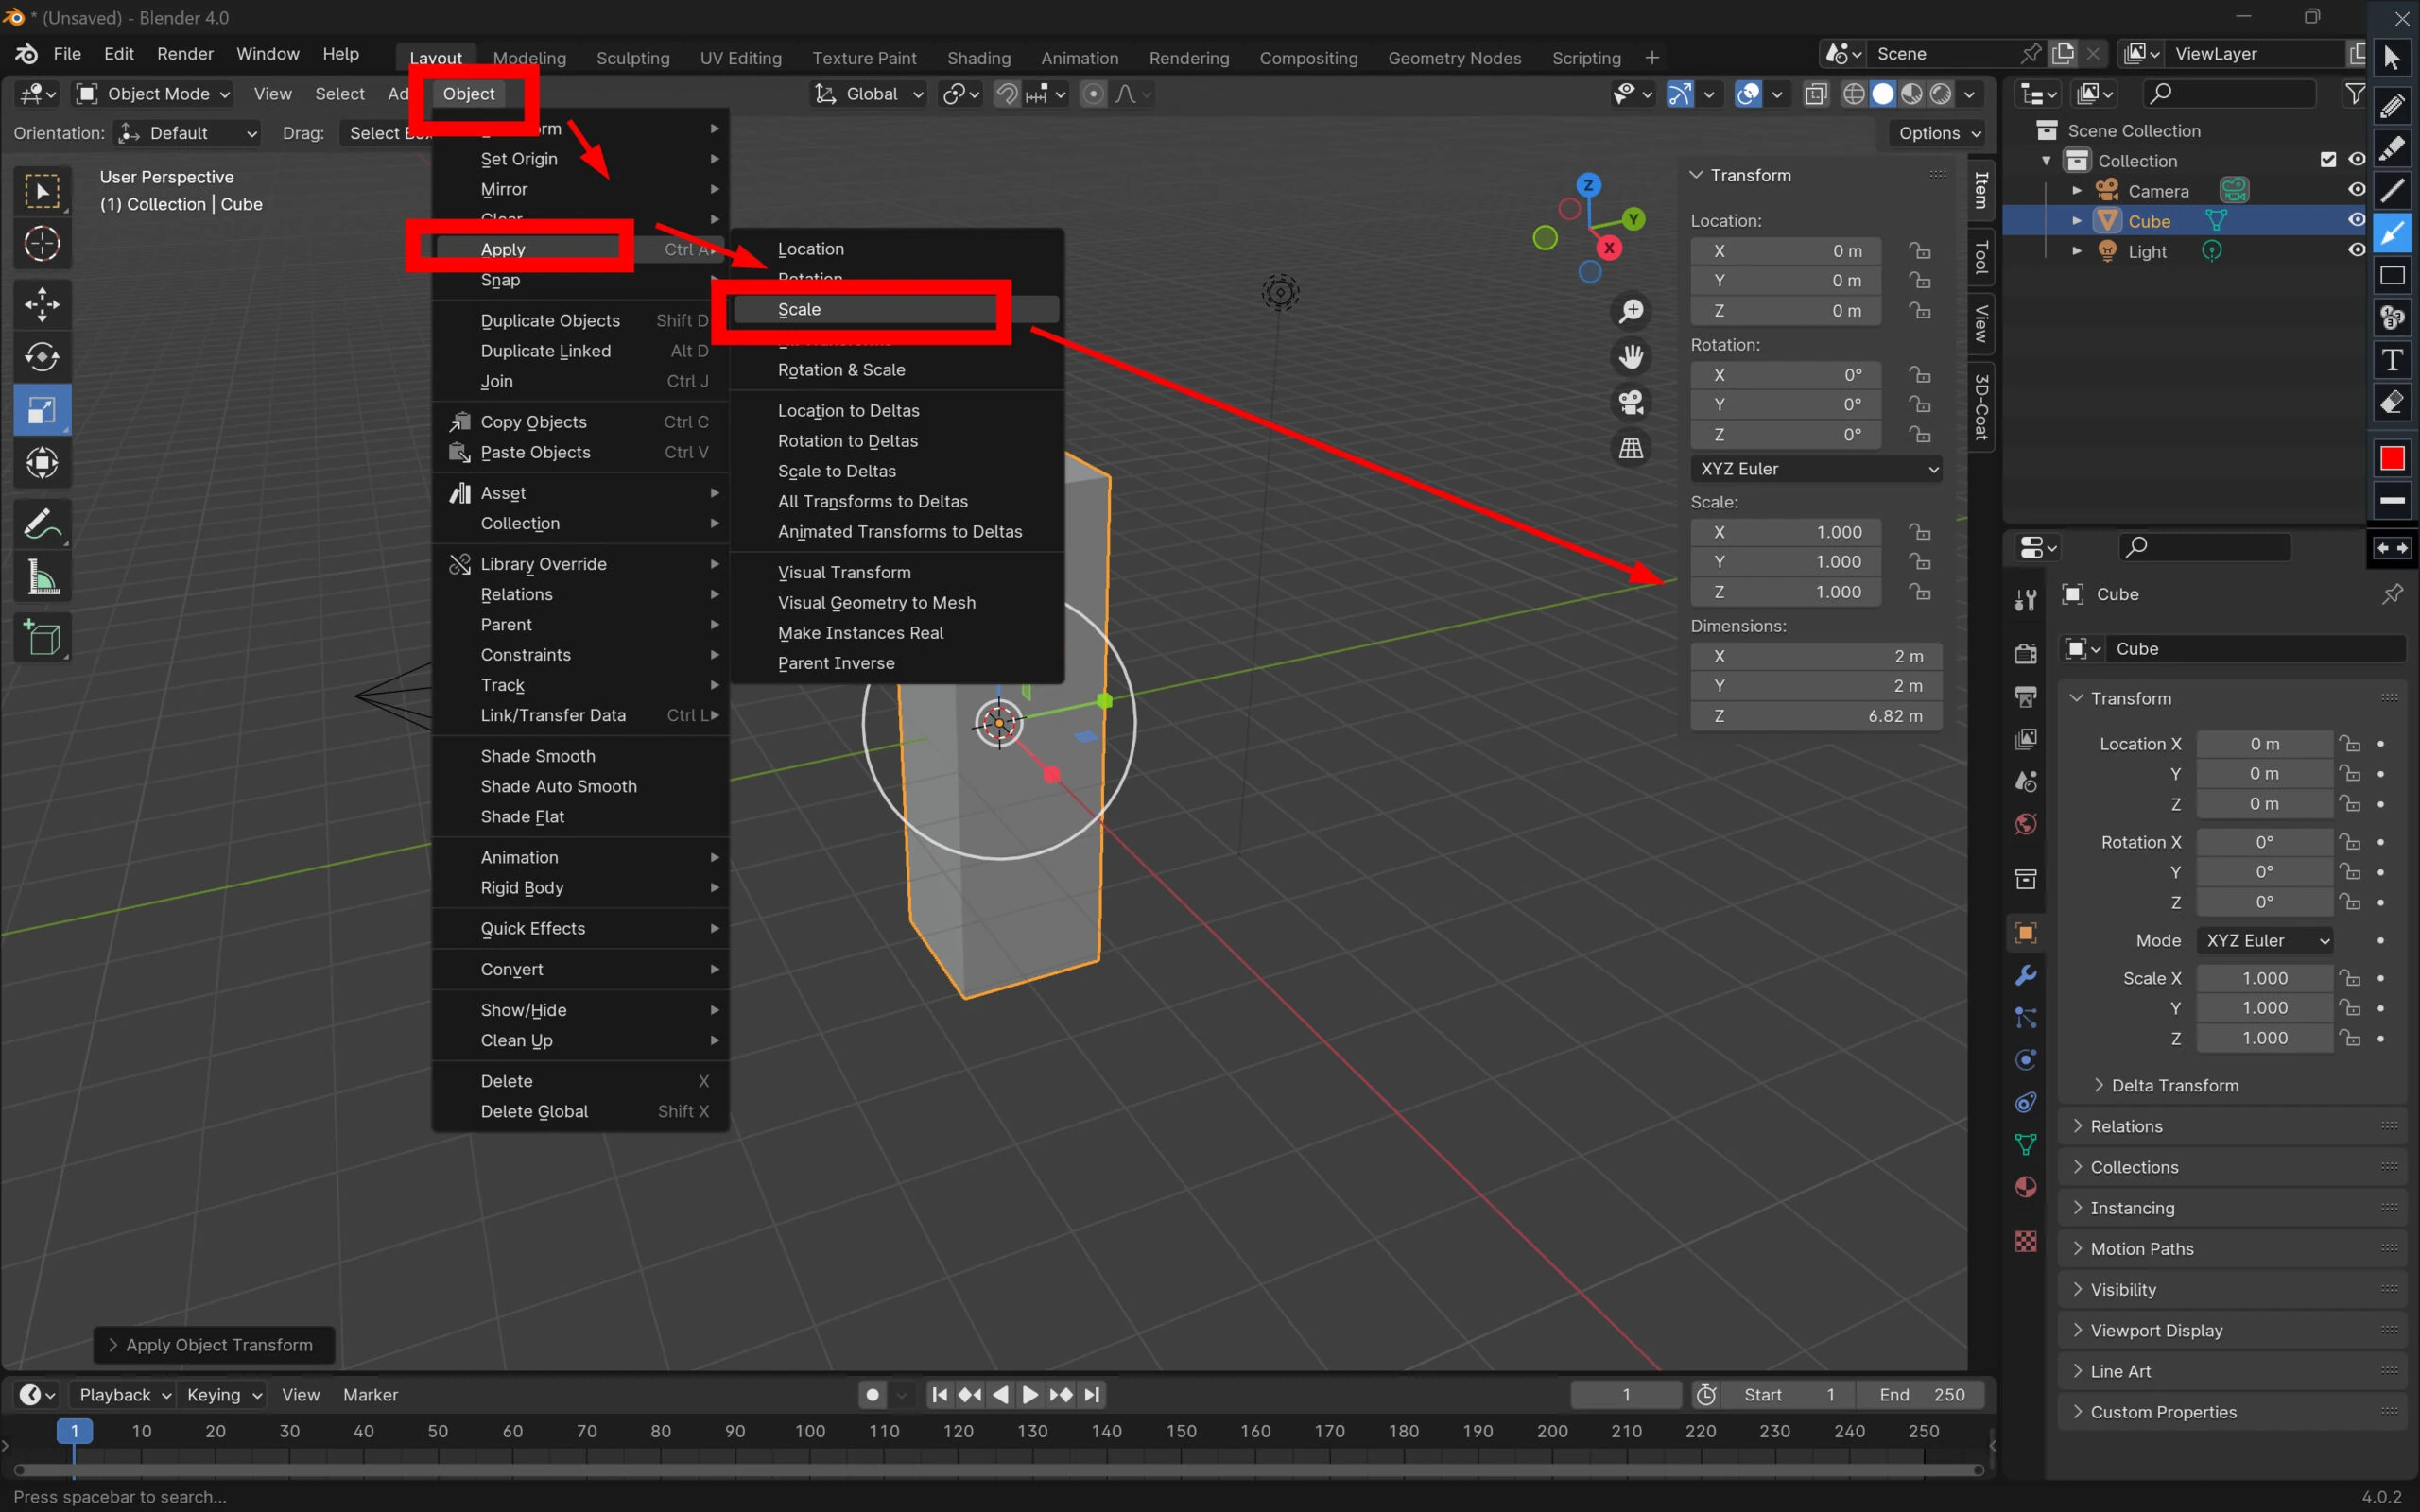This screenshot has height=1512, width=2420.
Task: Click the Add Cube tool icon
Action: [x=41, y=637]
